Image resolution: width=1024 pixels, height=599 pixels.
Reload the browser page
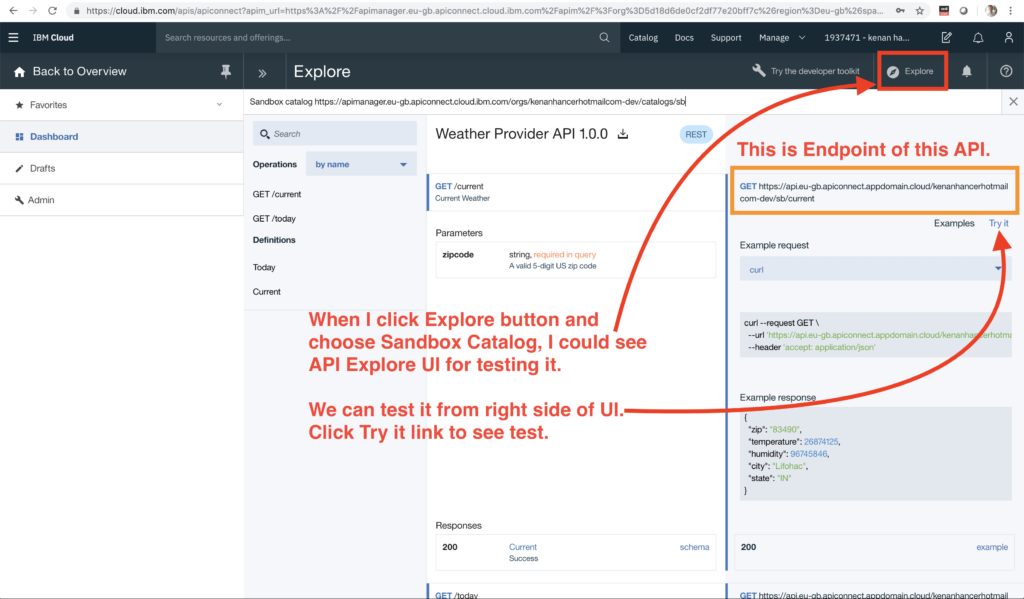[52, 10]
